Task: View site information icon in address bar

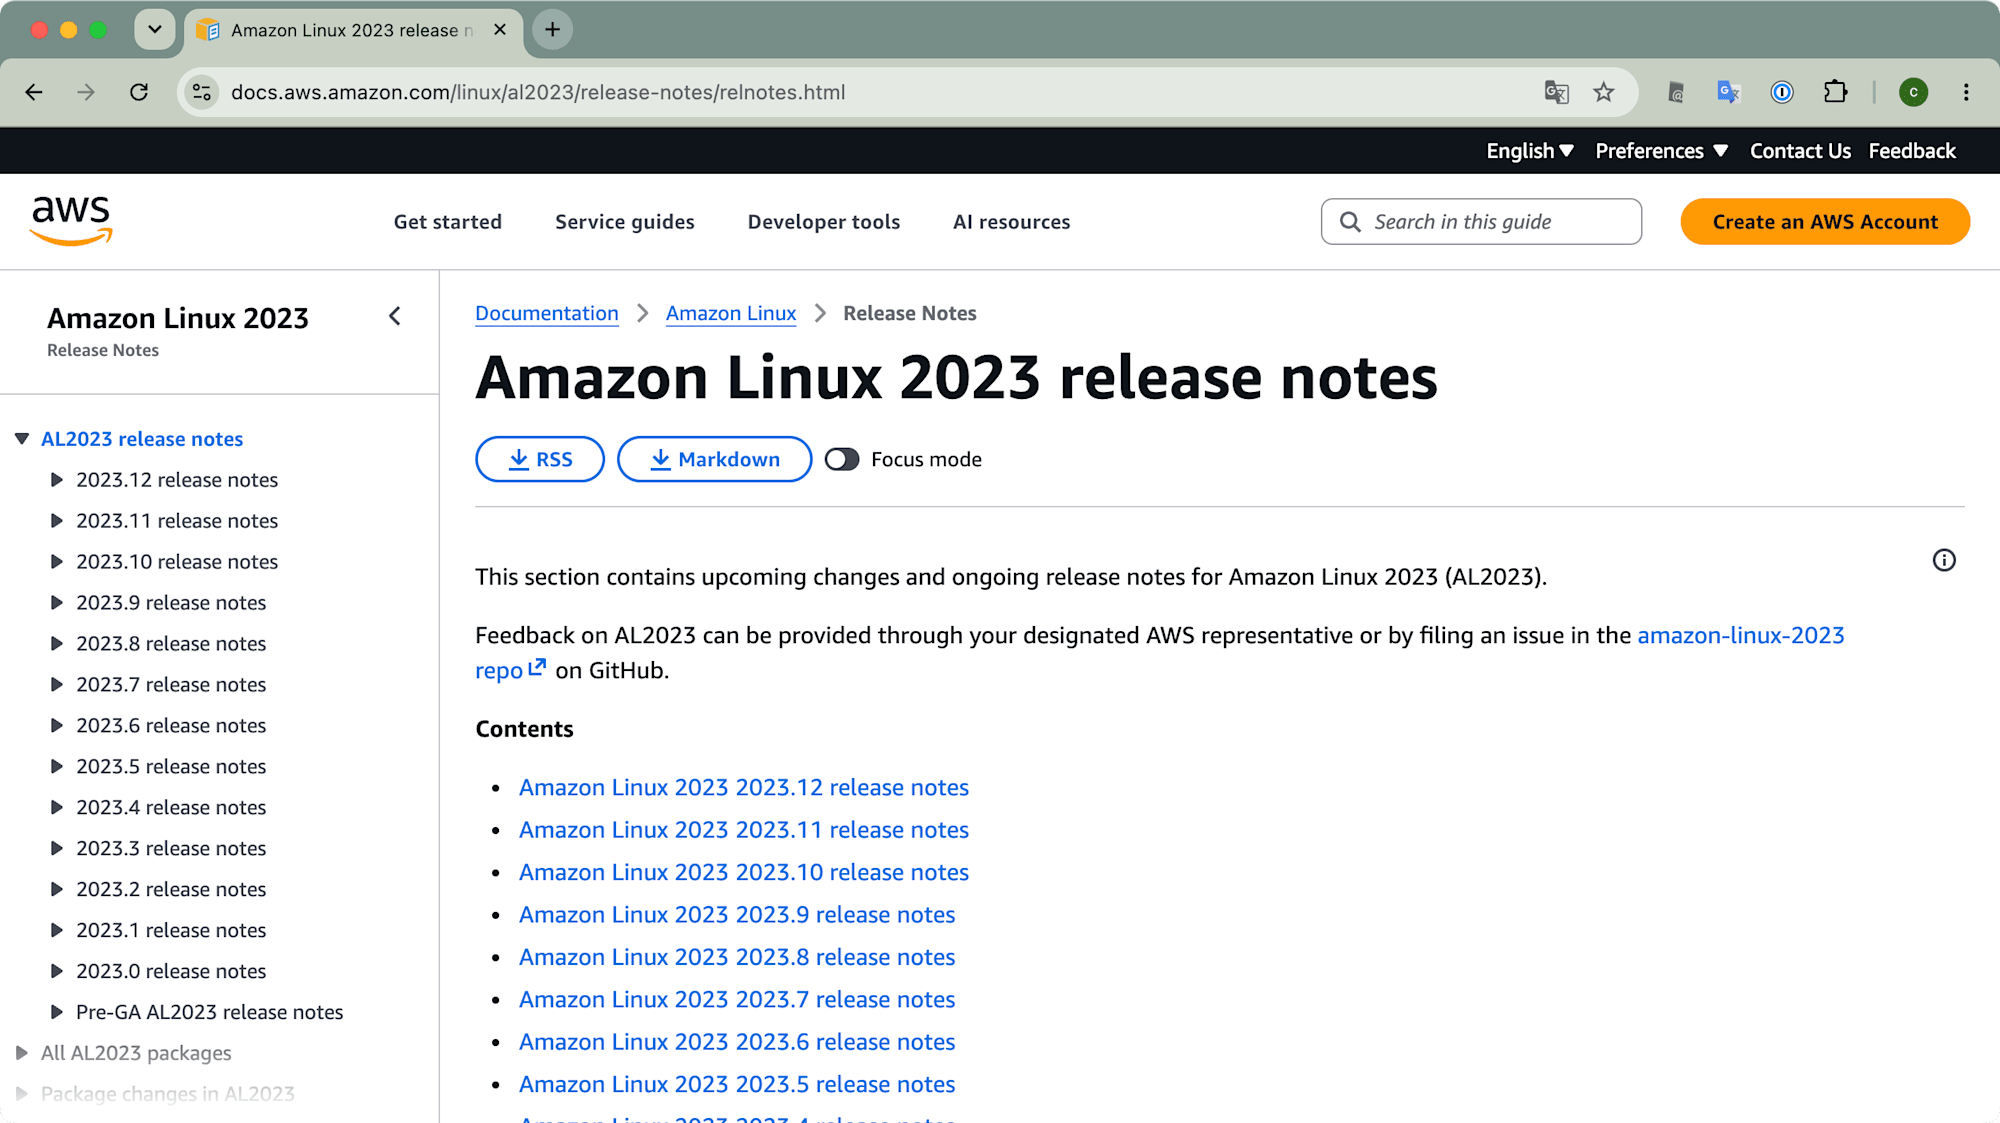Action: [x=202, y=92]
